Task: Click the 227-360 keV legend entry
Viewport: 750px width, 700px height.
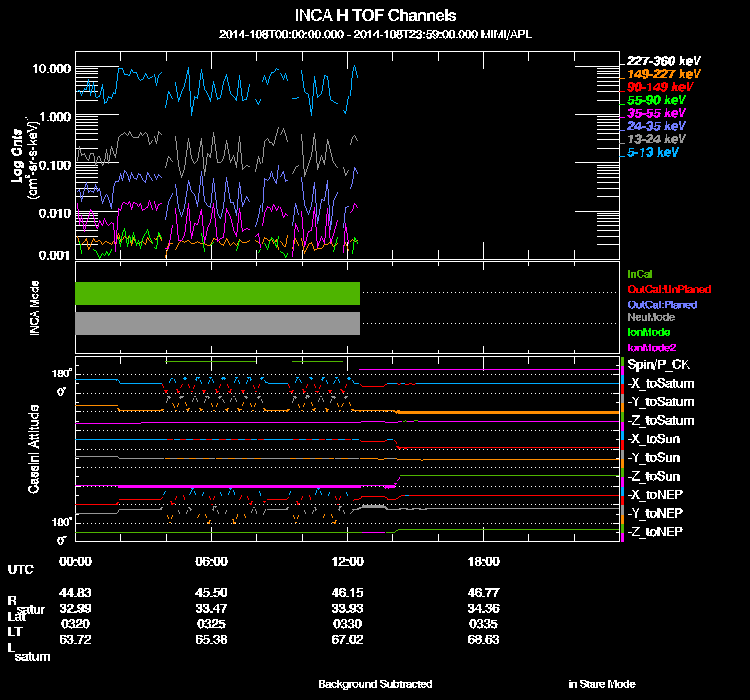Action: (x=656, y=60)
